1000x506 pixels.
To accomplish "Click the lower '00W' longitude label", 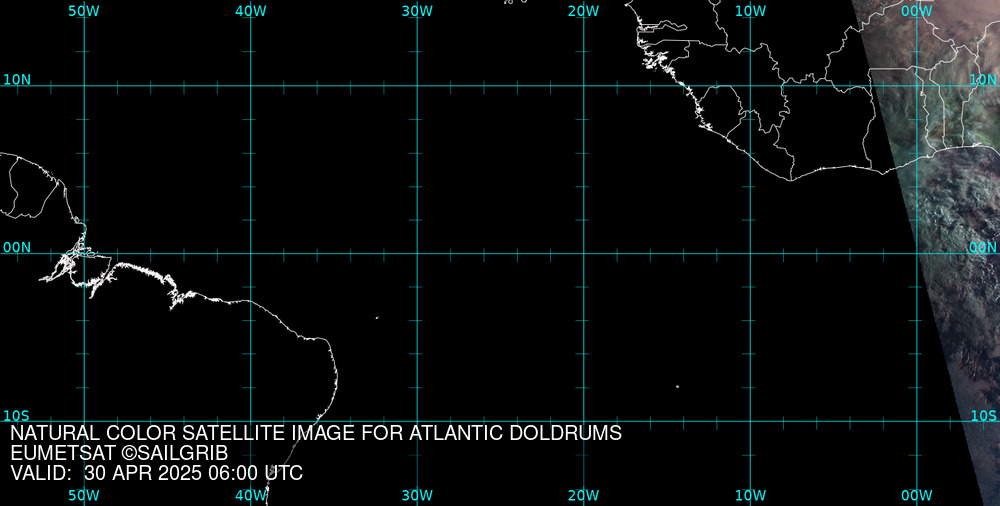I will (917, 496).
